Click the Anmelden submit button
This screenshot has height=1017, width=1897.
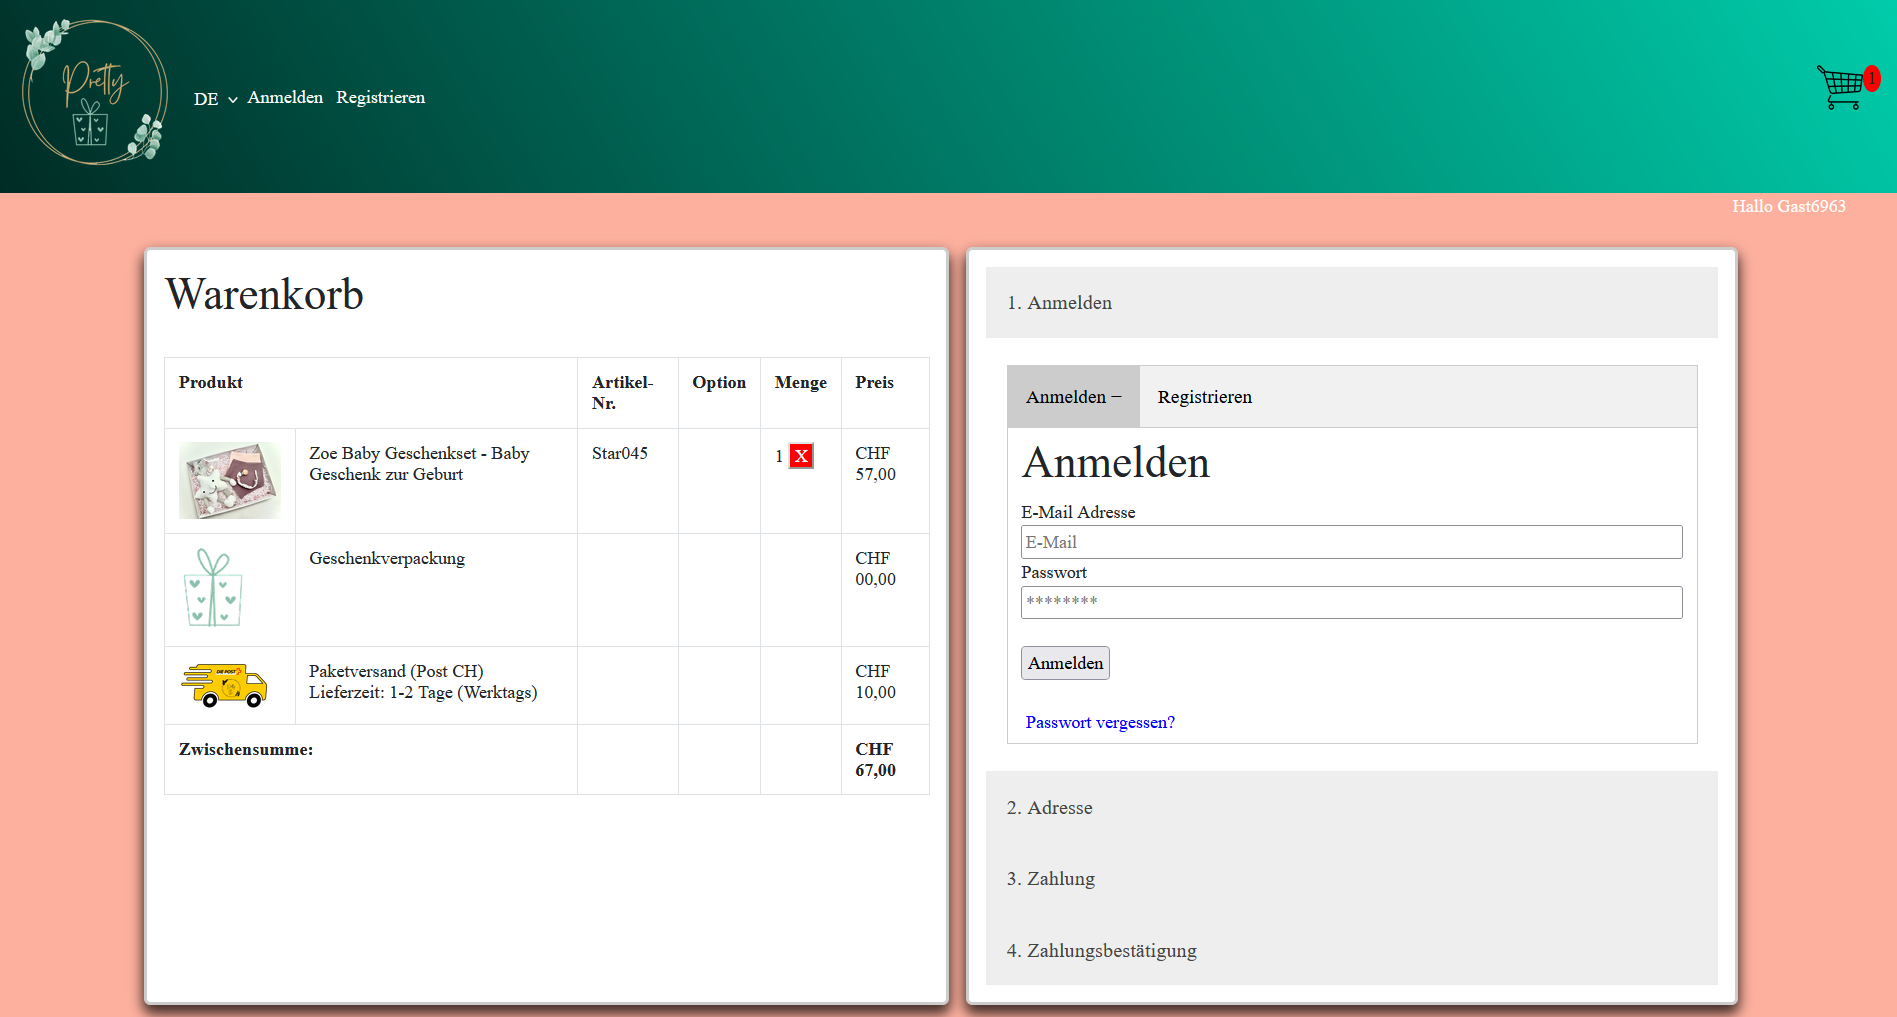[1064, 662]
